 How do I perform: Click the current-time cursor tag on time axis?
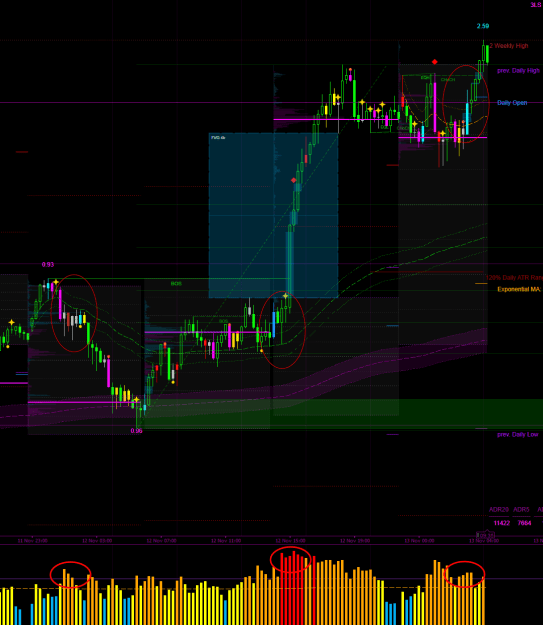click(486, 535)
